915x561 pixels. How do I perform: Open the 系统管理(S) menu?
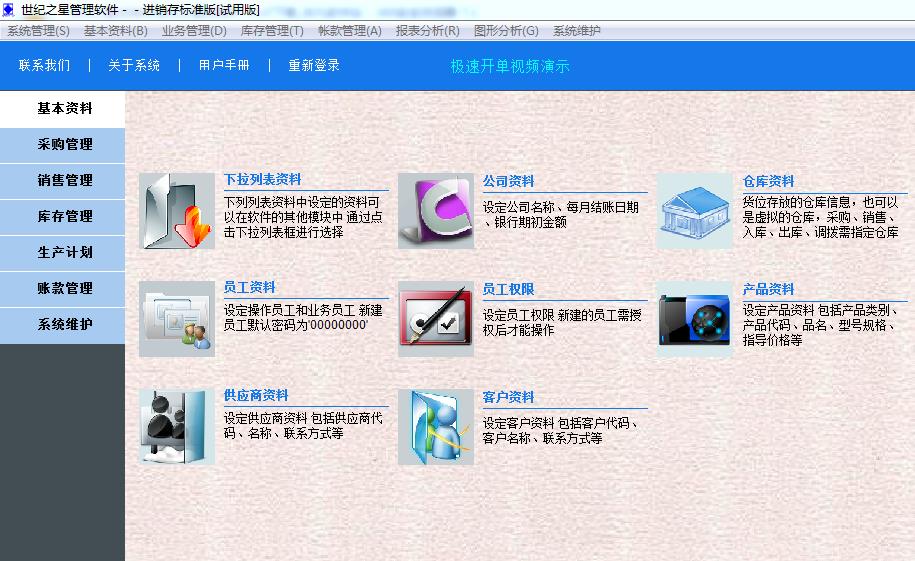click(x=38, y=31)
